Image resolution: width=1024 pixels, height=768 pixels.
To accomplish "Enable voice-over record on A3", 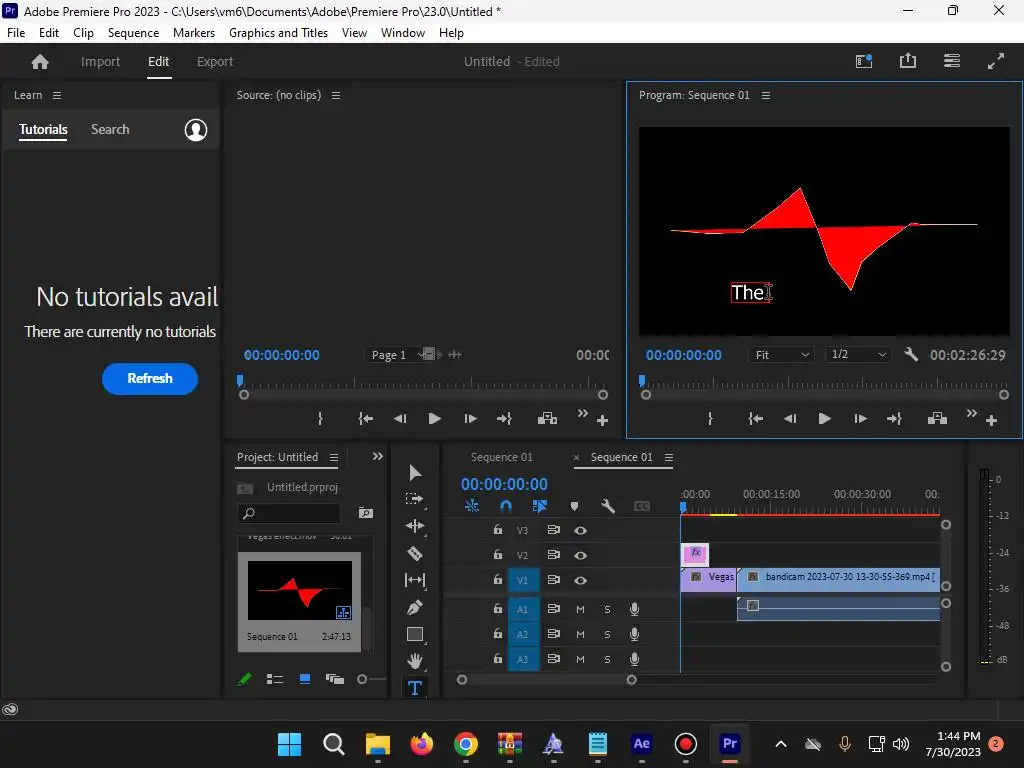I will pyautogui.click(x=634, y=659).
